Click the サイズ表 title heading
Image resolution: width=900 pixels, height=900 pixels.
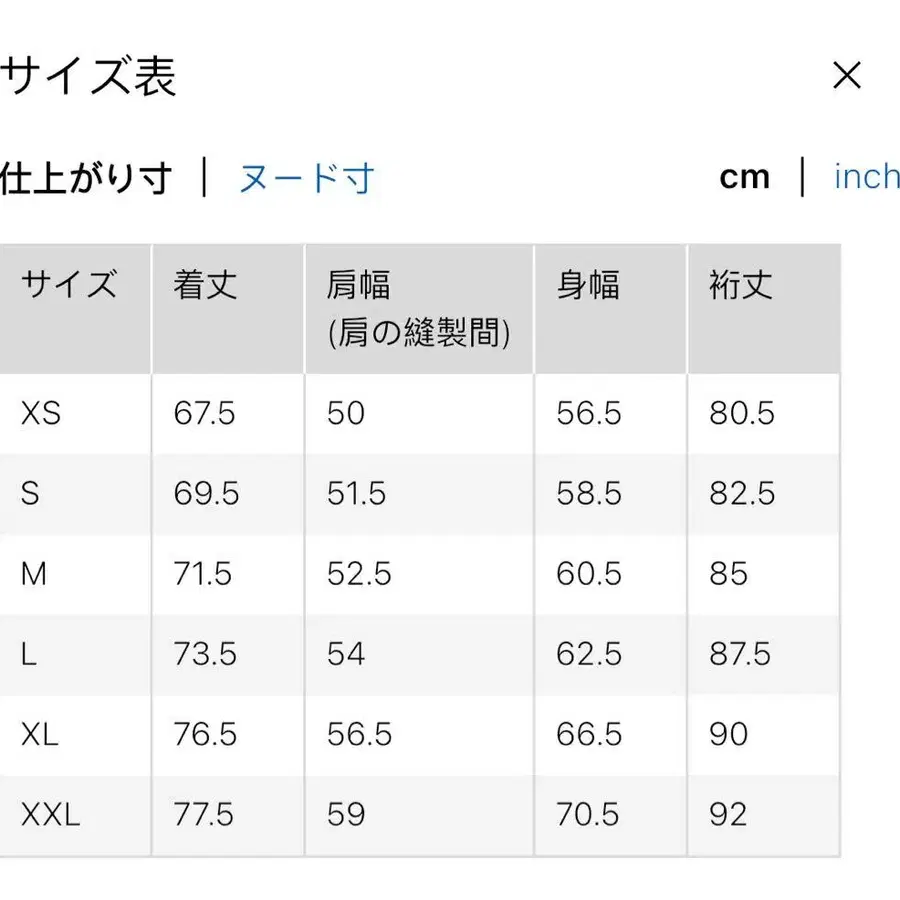(90, 76)
